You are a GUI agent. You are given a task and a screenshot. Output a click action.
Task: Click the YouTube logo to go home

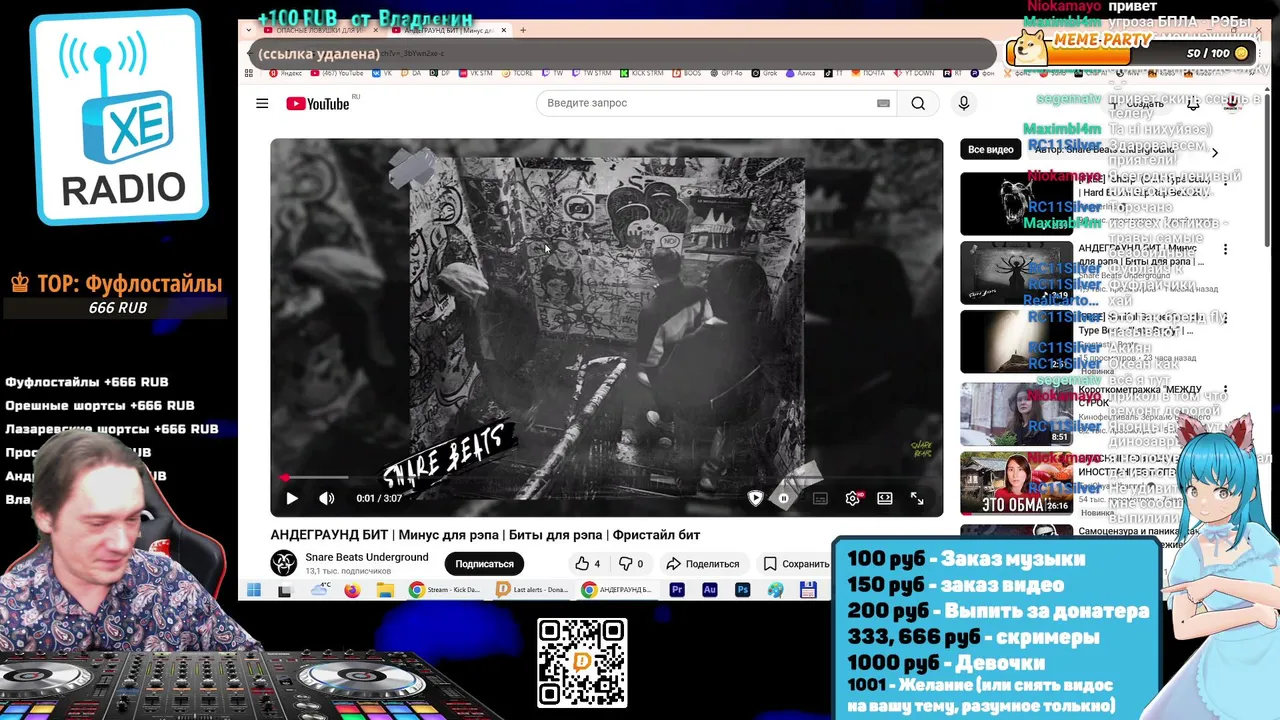click(x=319, y=104)
